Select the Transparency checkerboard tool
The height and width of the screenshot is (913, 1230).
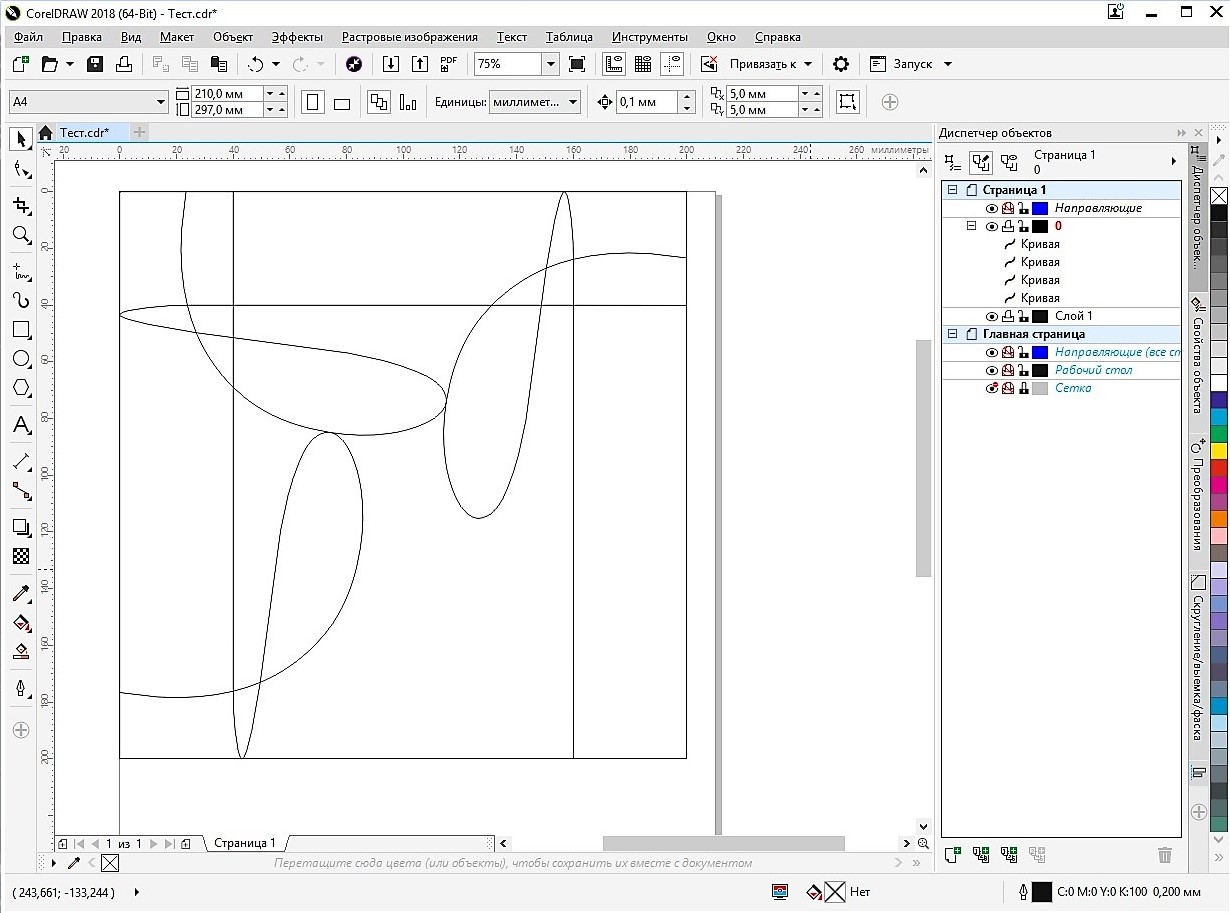[x=20, y=556]
